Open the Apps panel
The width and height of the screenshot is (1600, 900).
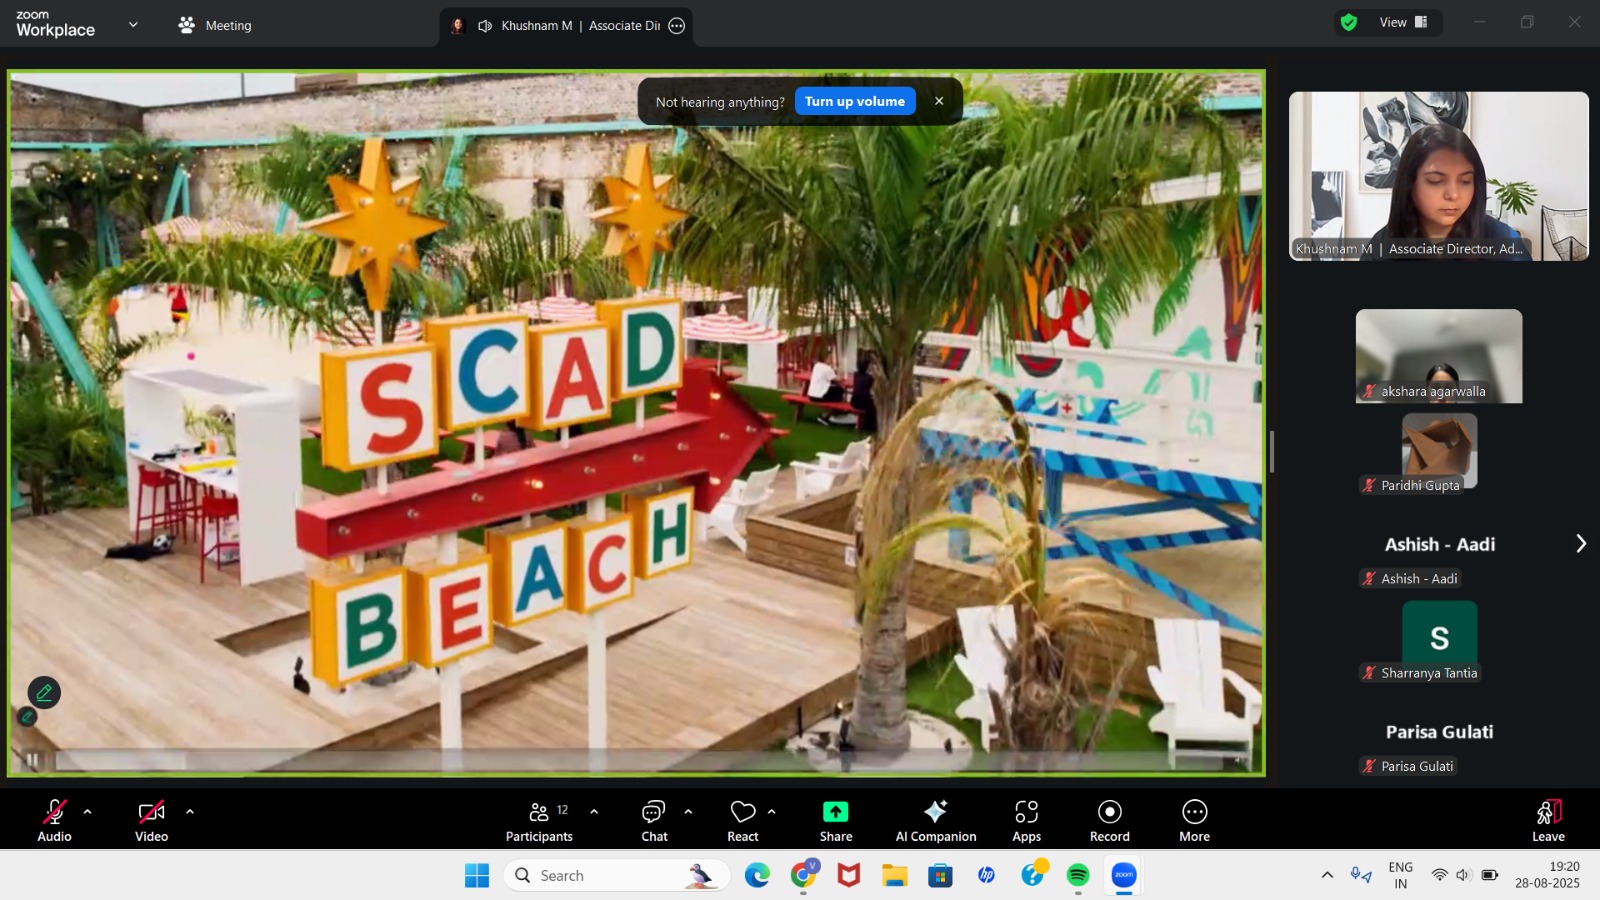click(x=1026, y=820)
